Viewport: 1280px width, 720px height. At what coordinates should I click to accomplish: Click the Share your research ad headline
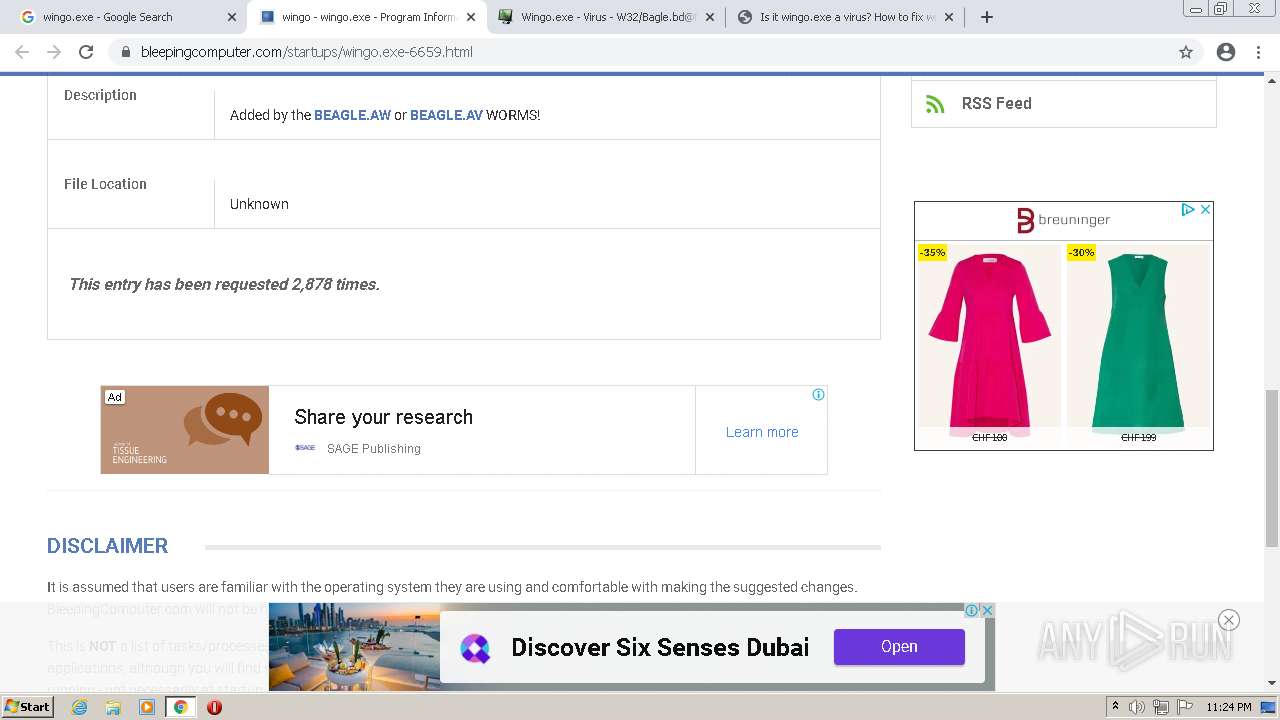383,417
